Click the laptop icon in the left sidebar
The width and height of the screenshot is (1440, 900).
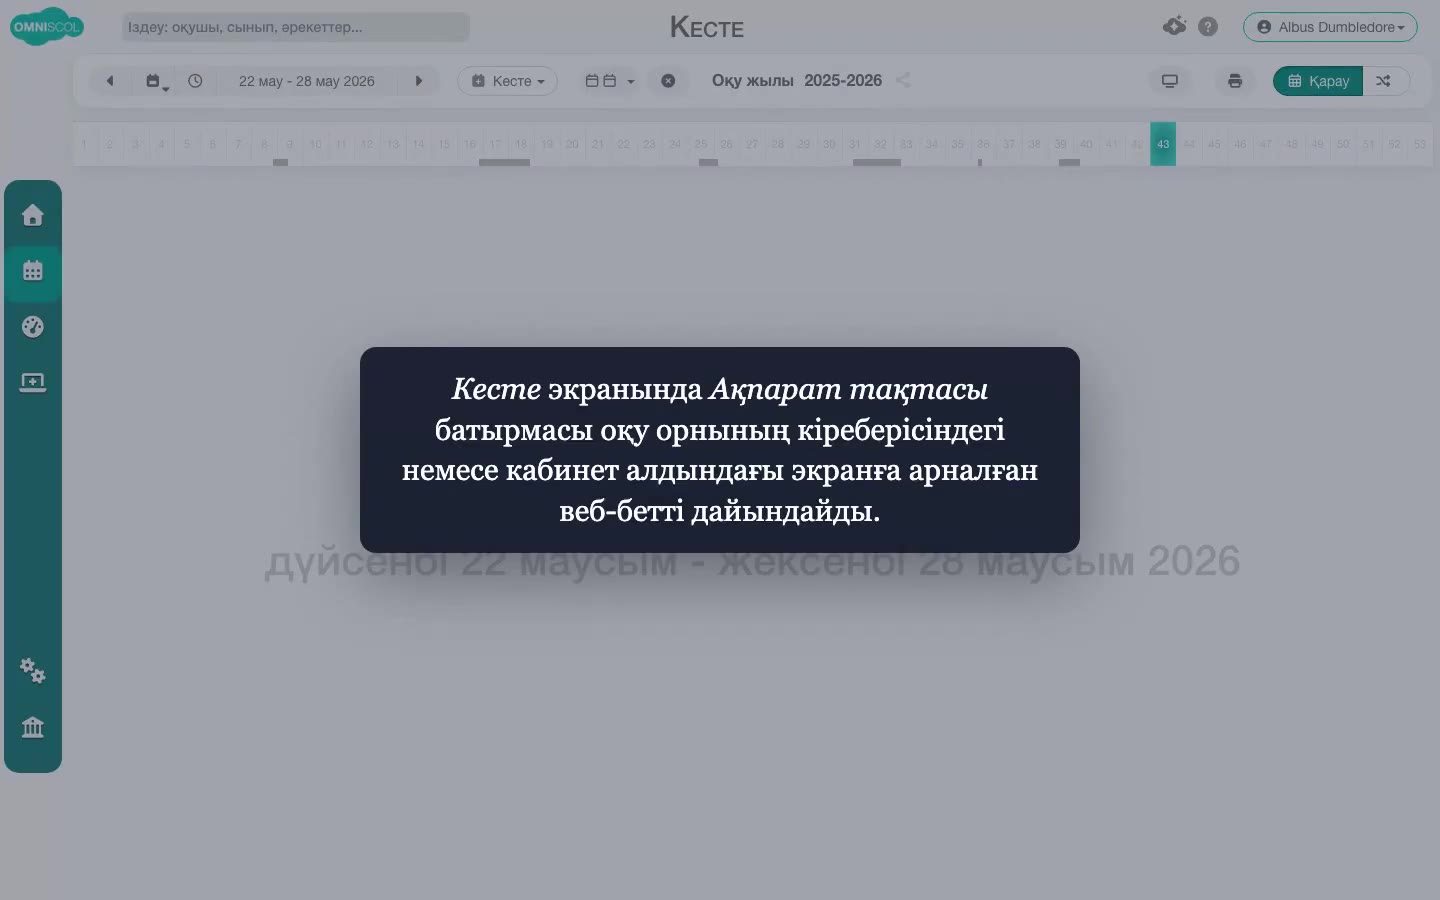[33, 383]
